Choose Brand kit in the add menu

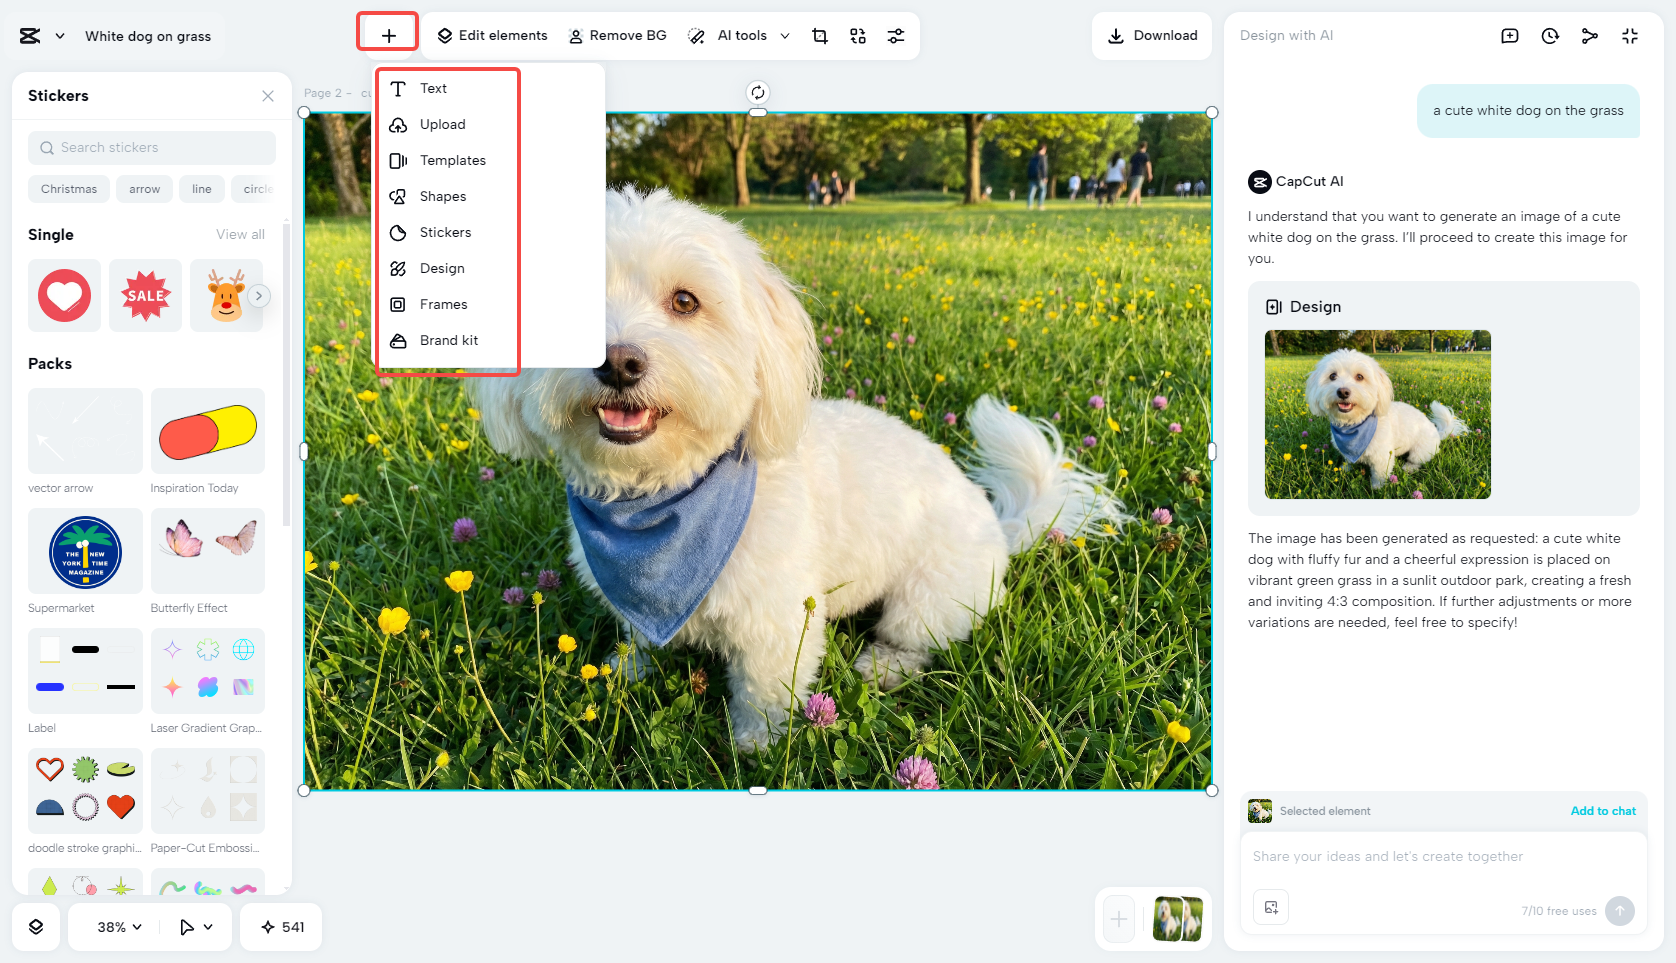coord(450,340)
